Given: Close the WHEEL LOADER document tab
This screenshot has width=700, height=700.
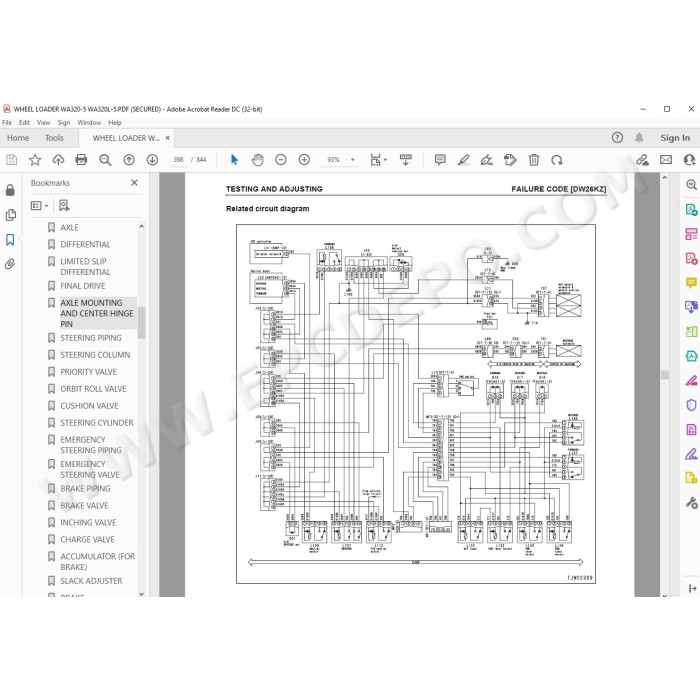Looking at the screenshot, I should point(167,138).
